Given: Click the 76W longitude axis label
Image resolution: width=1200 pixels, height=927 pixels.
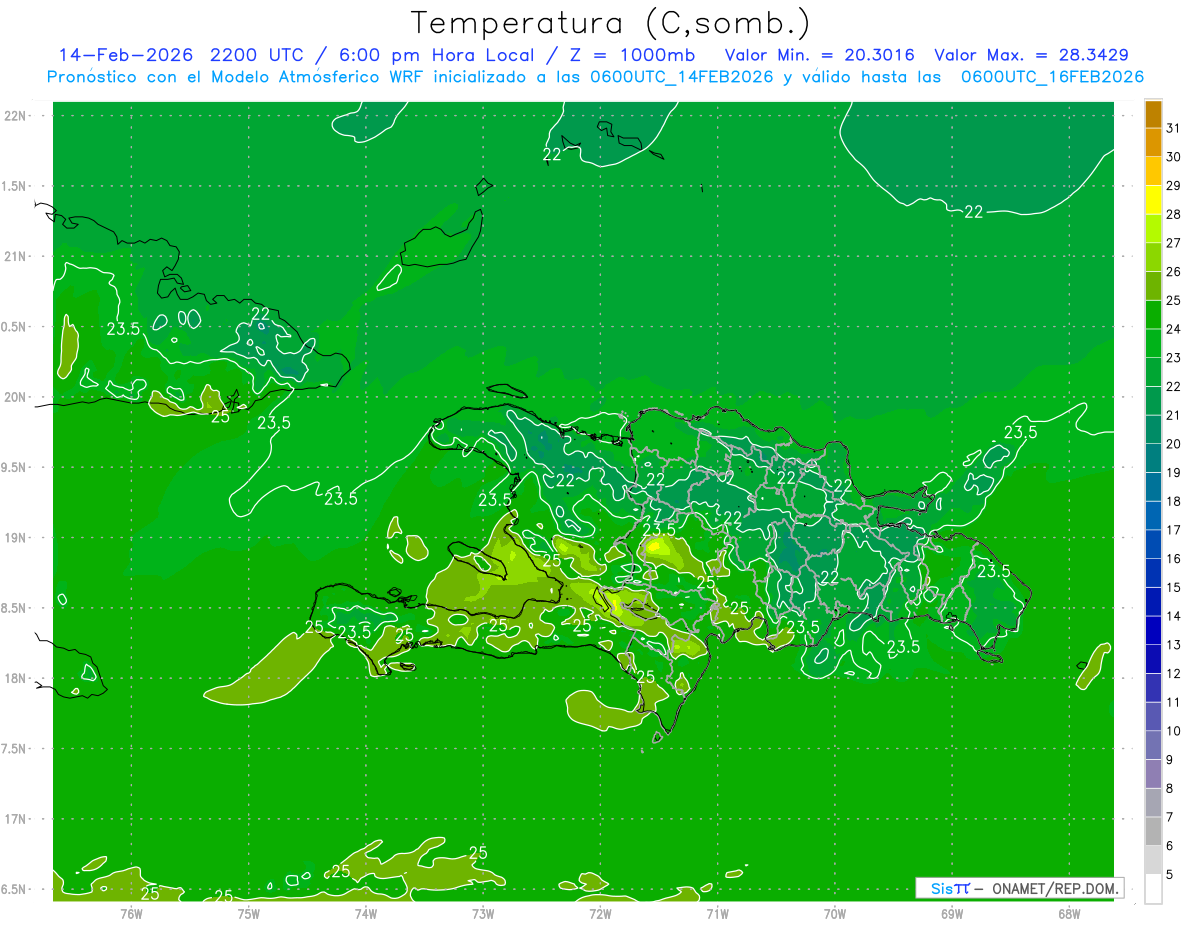Looking at the screenshot, I should (x=131, y=913).
